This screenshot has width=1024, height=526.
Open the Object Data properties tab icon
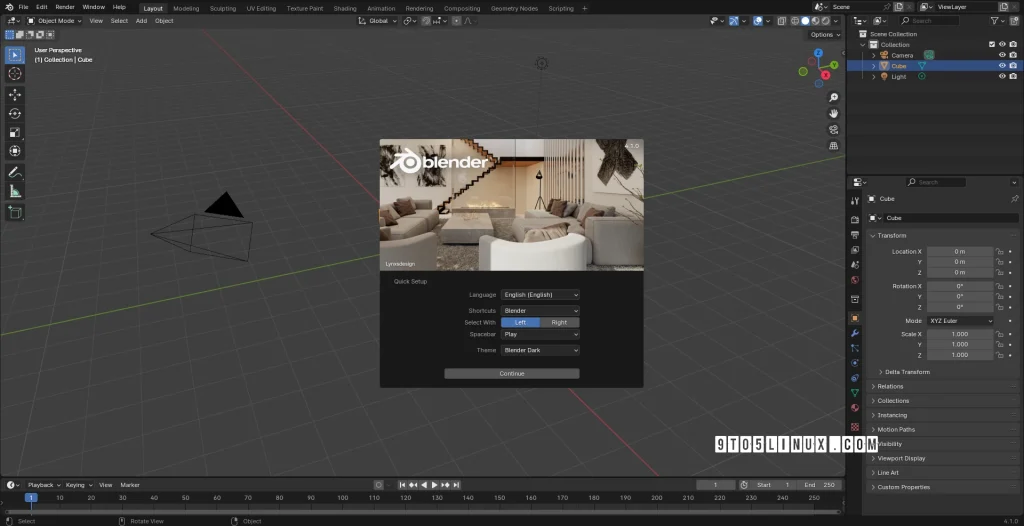click(x=855, y=393)
